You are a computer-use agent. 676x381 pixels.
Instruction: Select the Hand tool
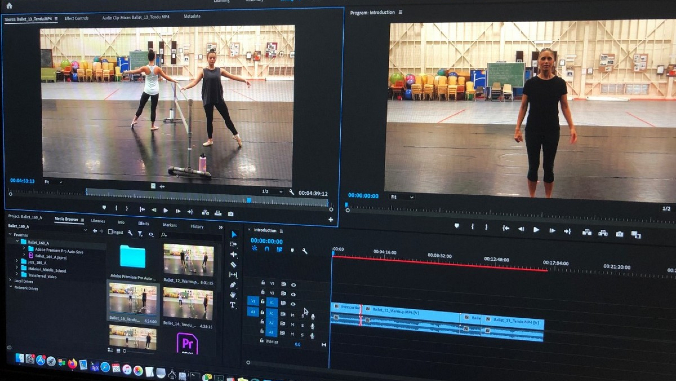click(x=233, y=295)
